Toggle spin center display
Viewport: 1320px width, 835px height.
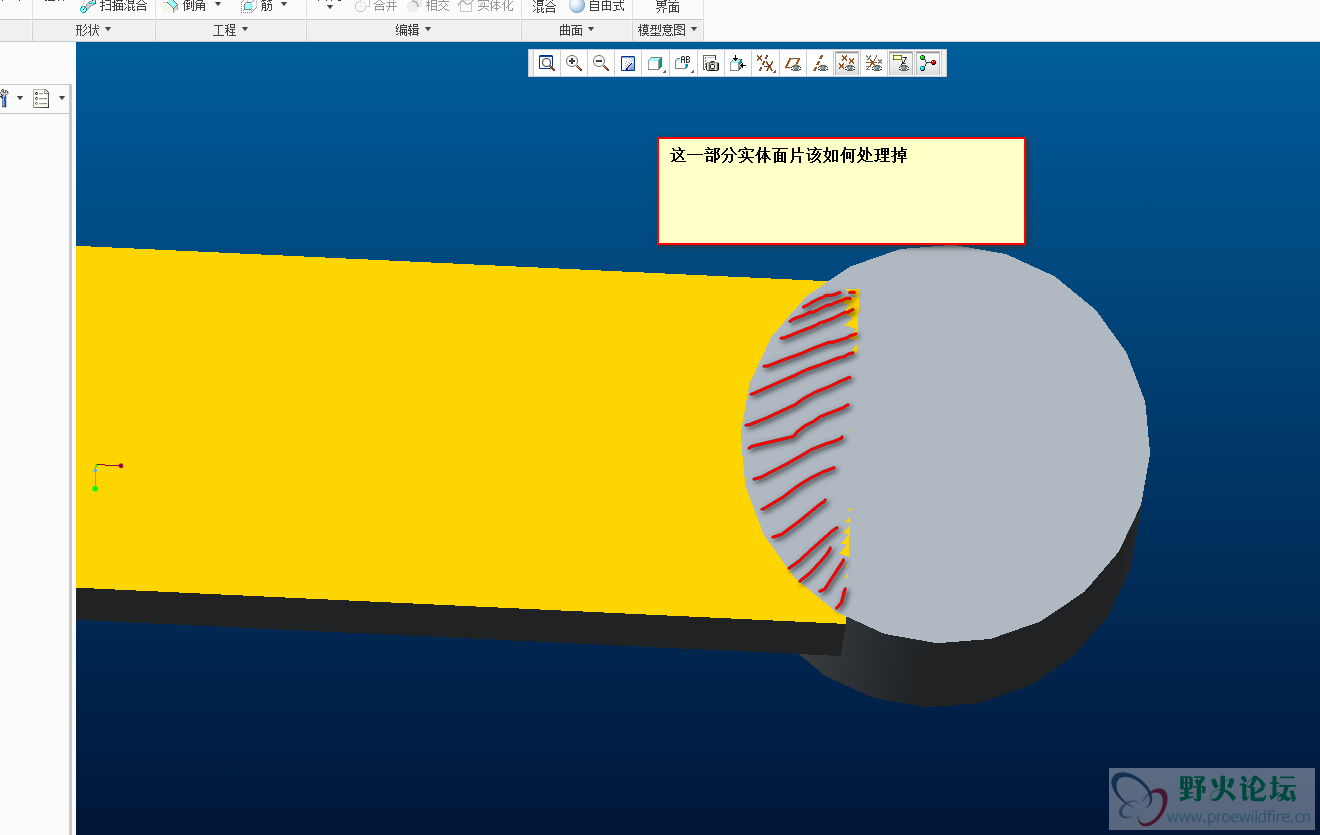coord(928,63)
